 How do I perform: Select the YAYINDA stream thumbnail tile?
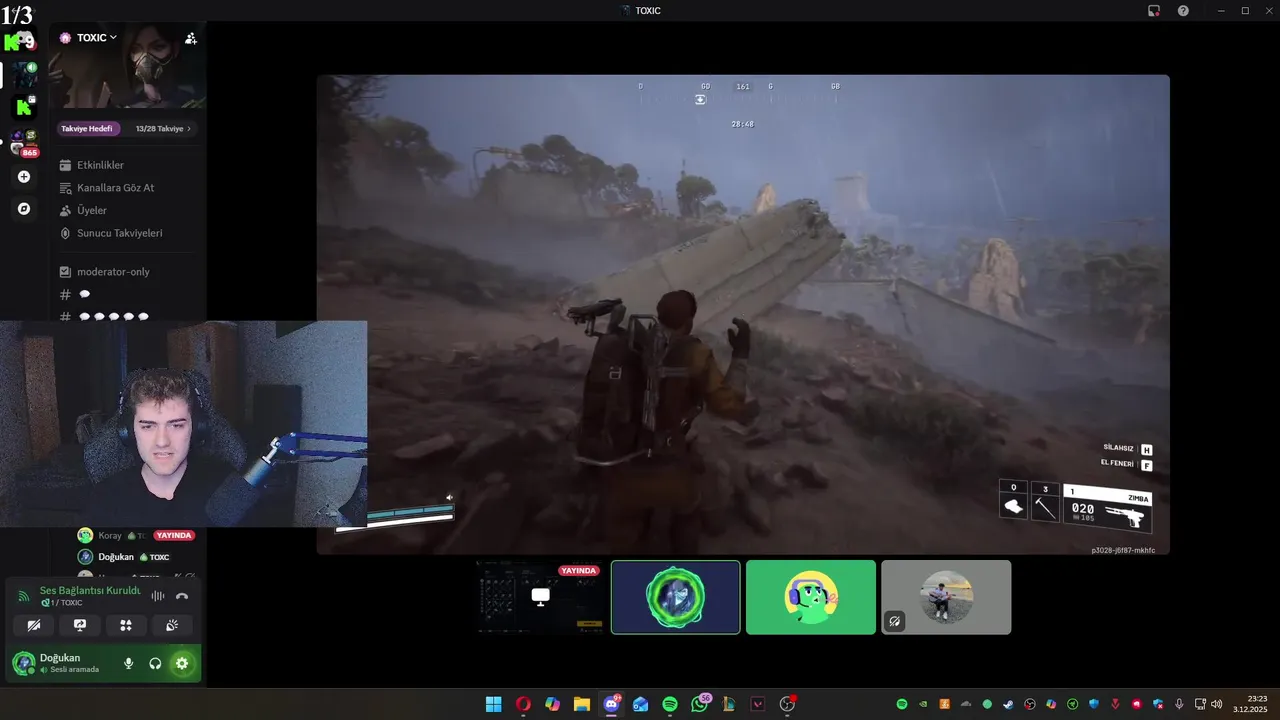pos(541,597)
